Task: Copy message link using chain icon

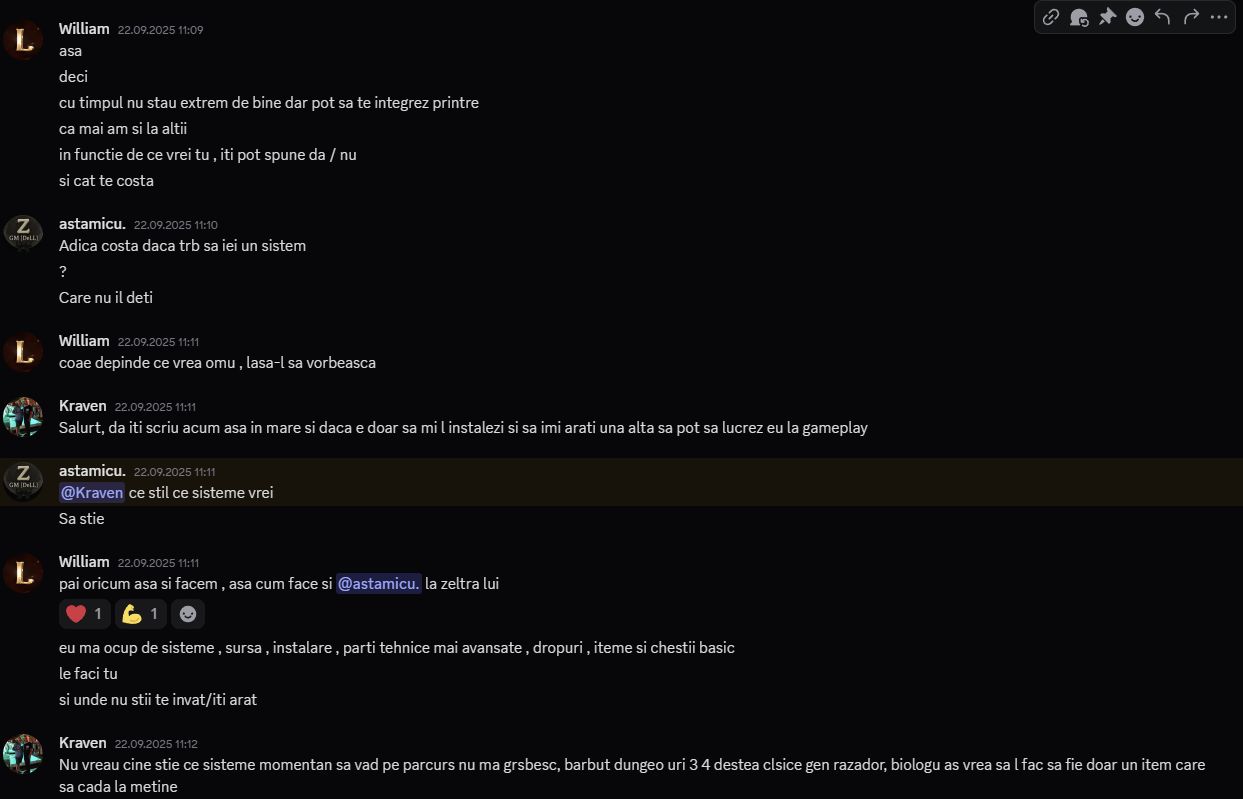Action: point(1051,17)
